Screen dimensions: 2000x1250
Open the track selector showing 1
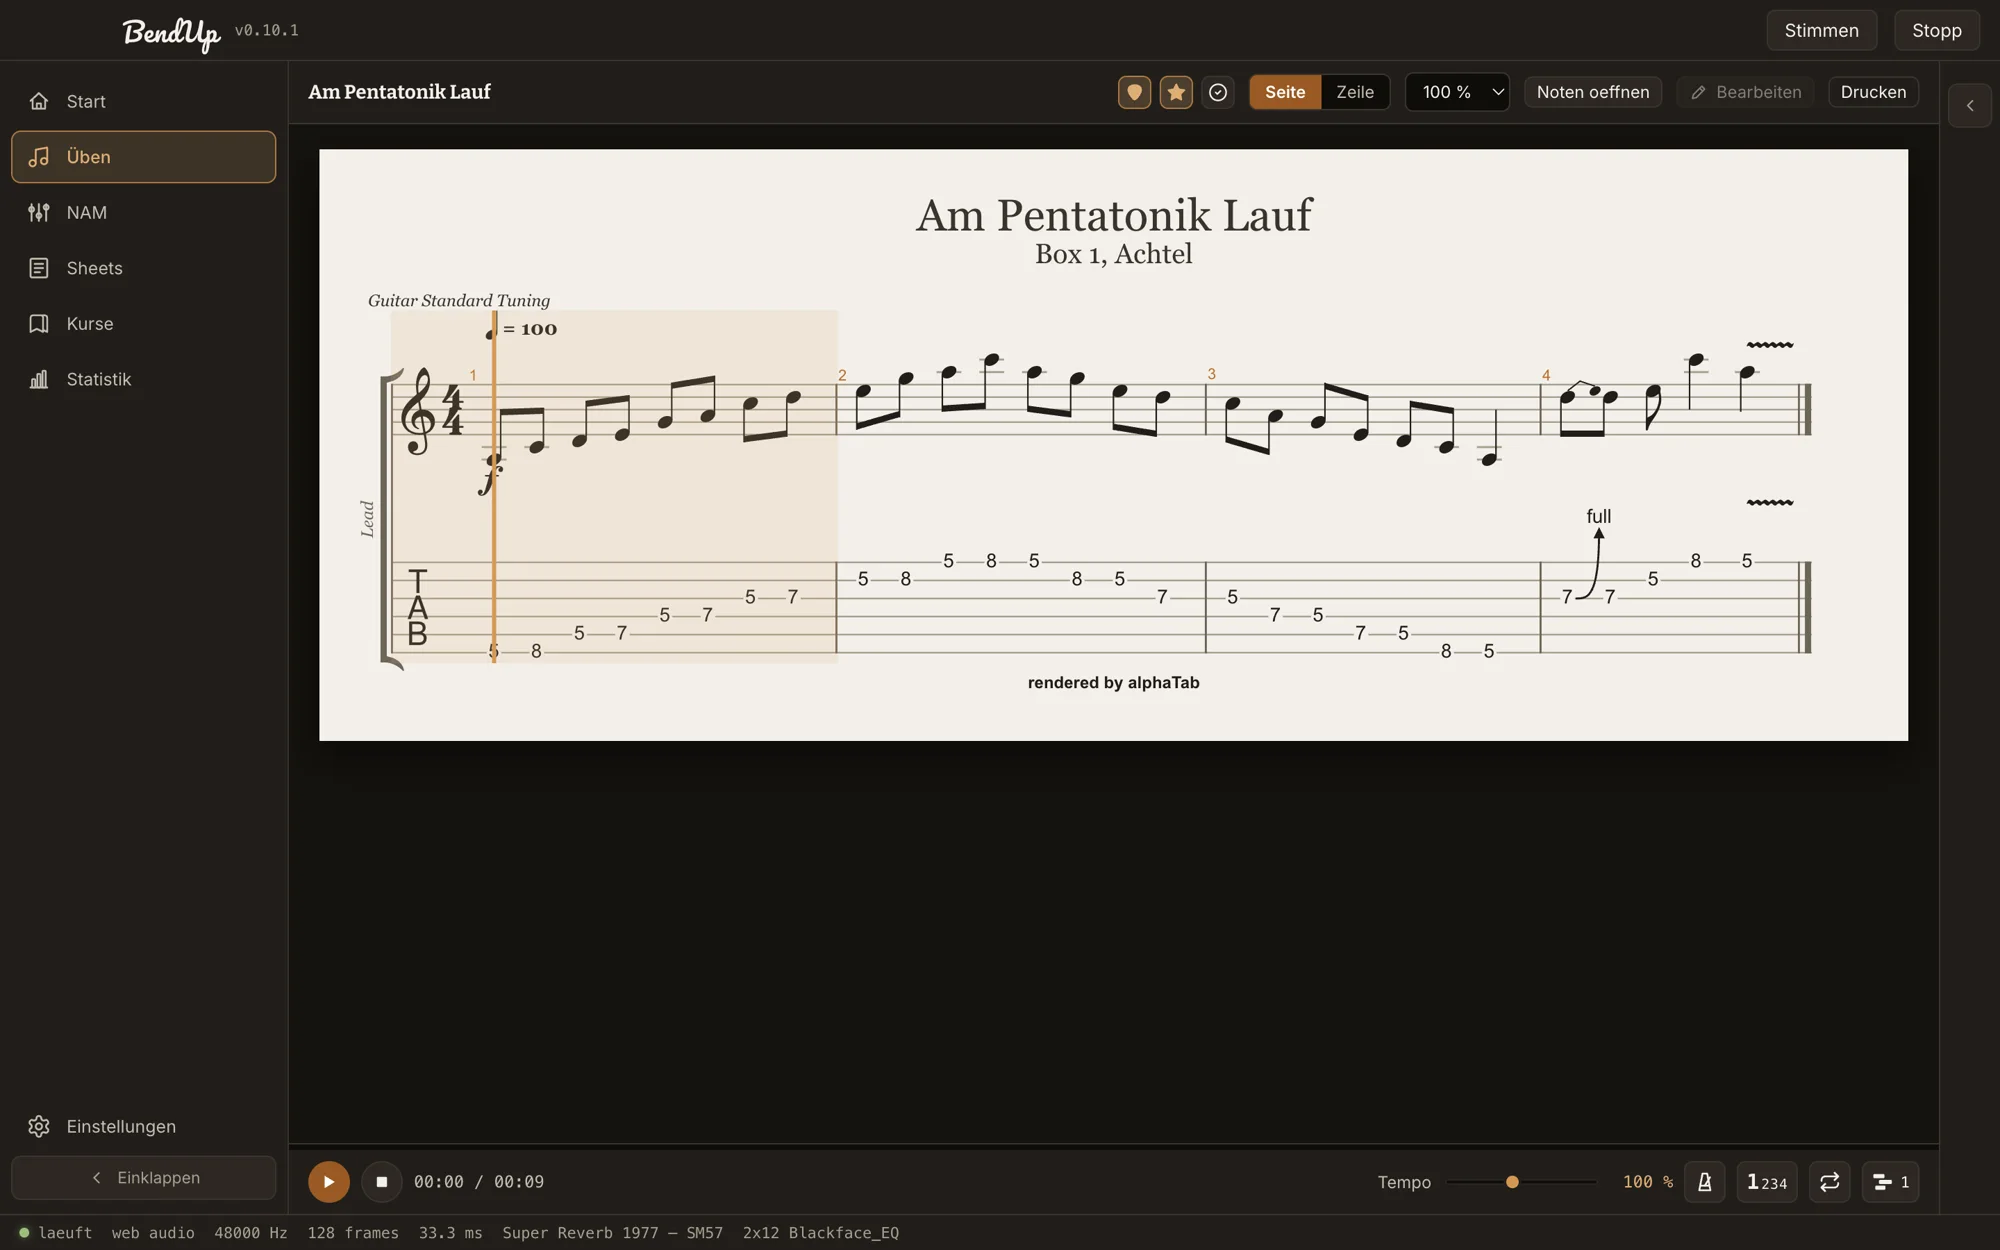point(1891,1182)
